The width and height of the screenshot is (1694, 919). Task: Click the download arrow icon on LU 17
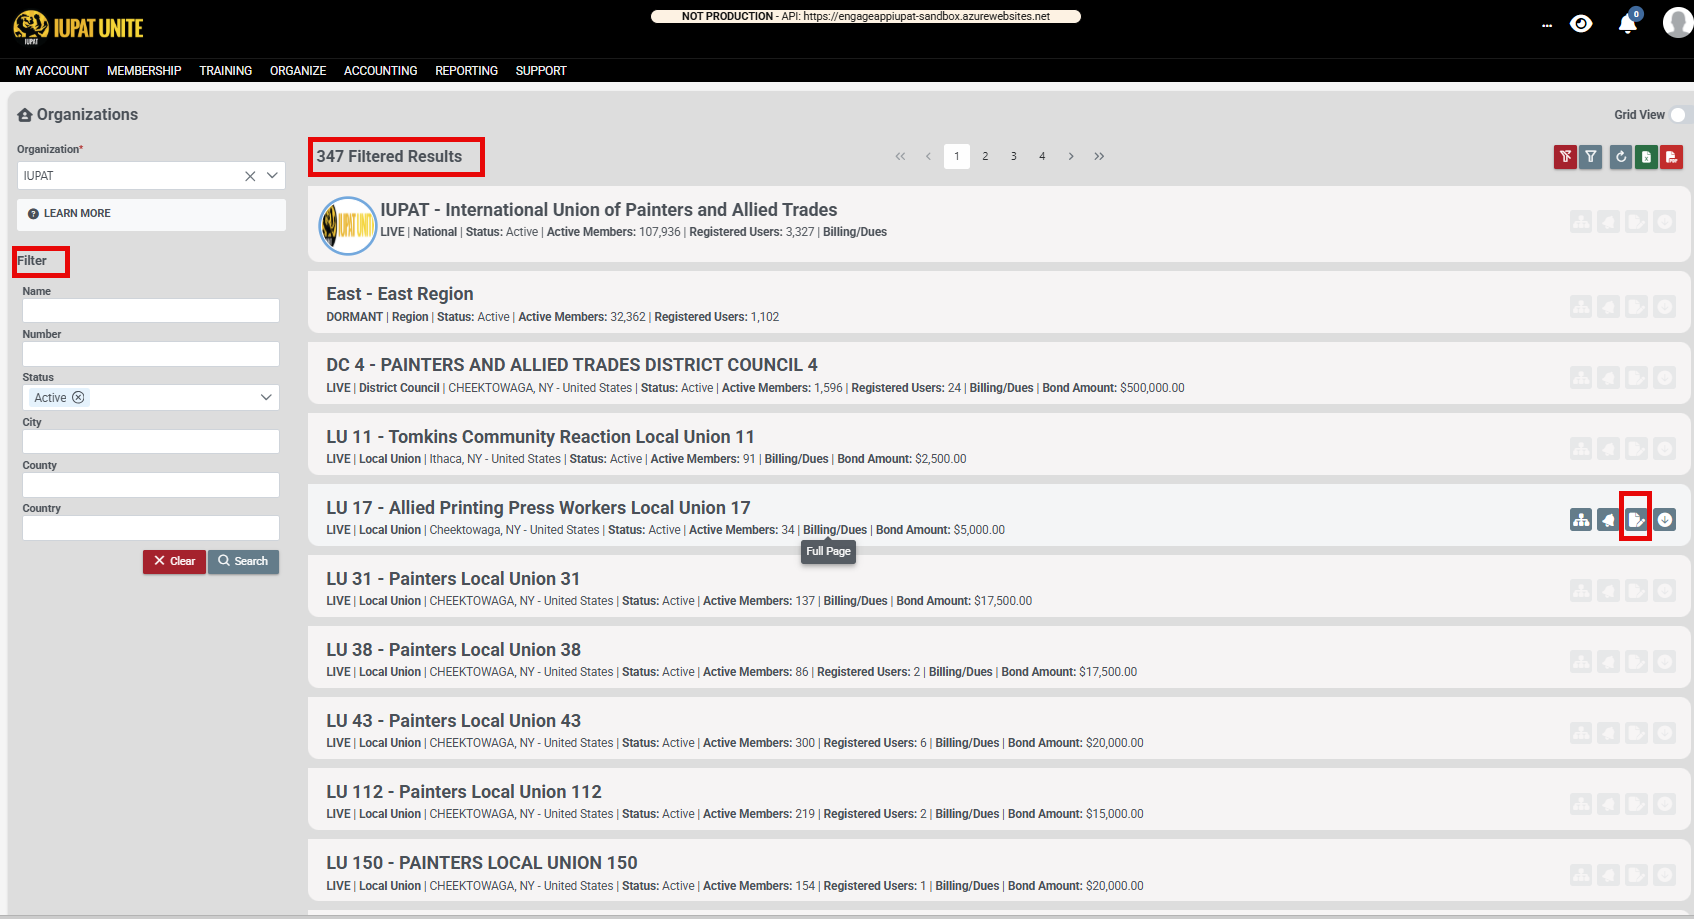click(x=1665, y=520)
